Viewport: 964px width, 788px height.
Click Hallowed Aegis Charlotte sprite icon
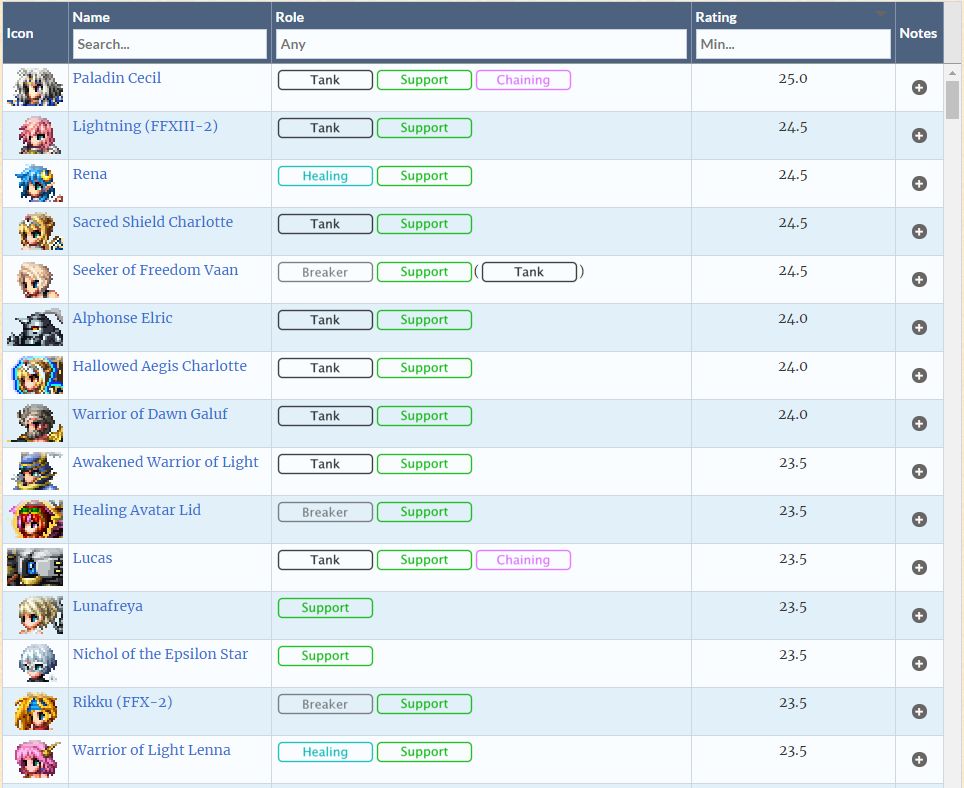click(37, 374)
